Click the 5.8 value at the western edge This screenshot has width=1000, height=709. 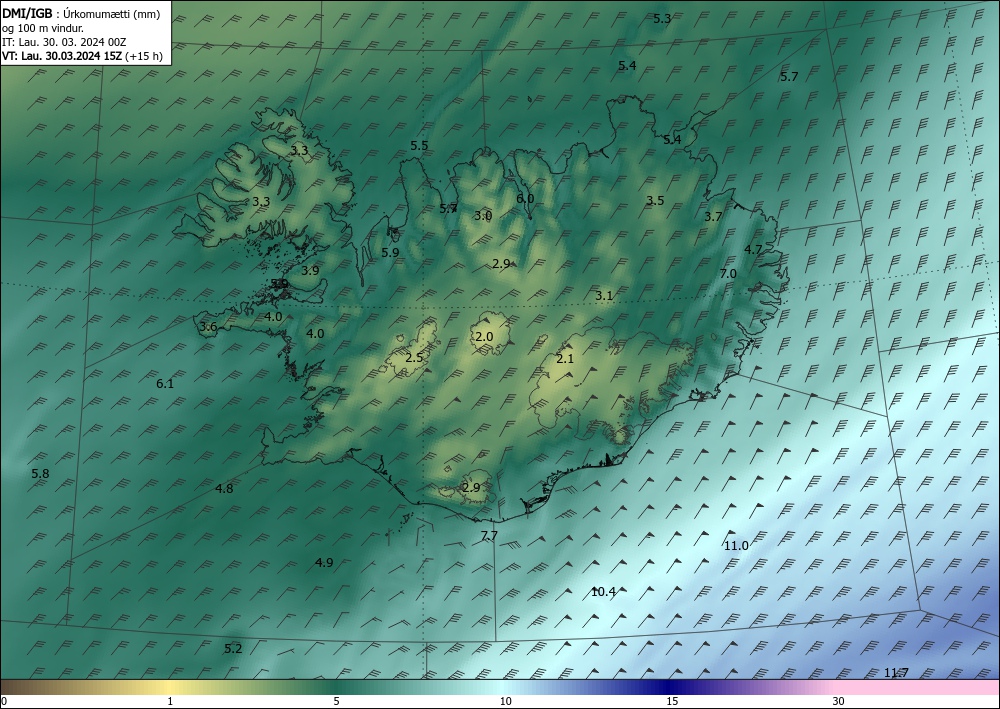(40, 474)
